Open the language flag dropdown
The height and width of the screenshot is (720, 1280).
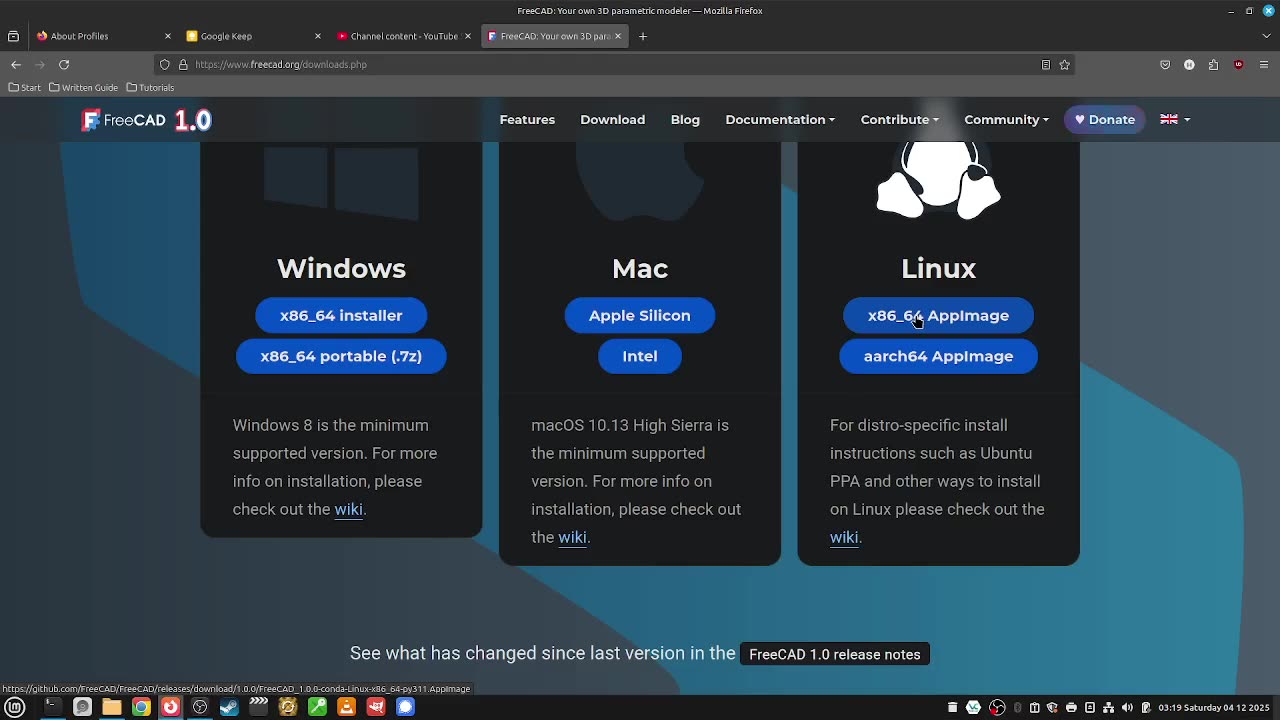(x=1175, y=119)
